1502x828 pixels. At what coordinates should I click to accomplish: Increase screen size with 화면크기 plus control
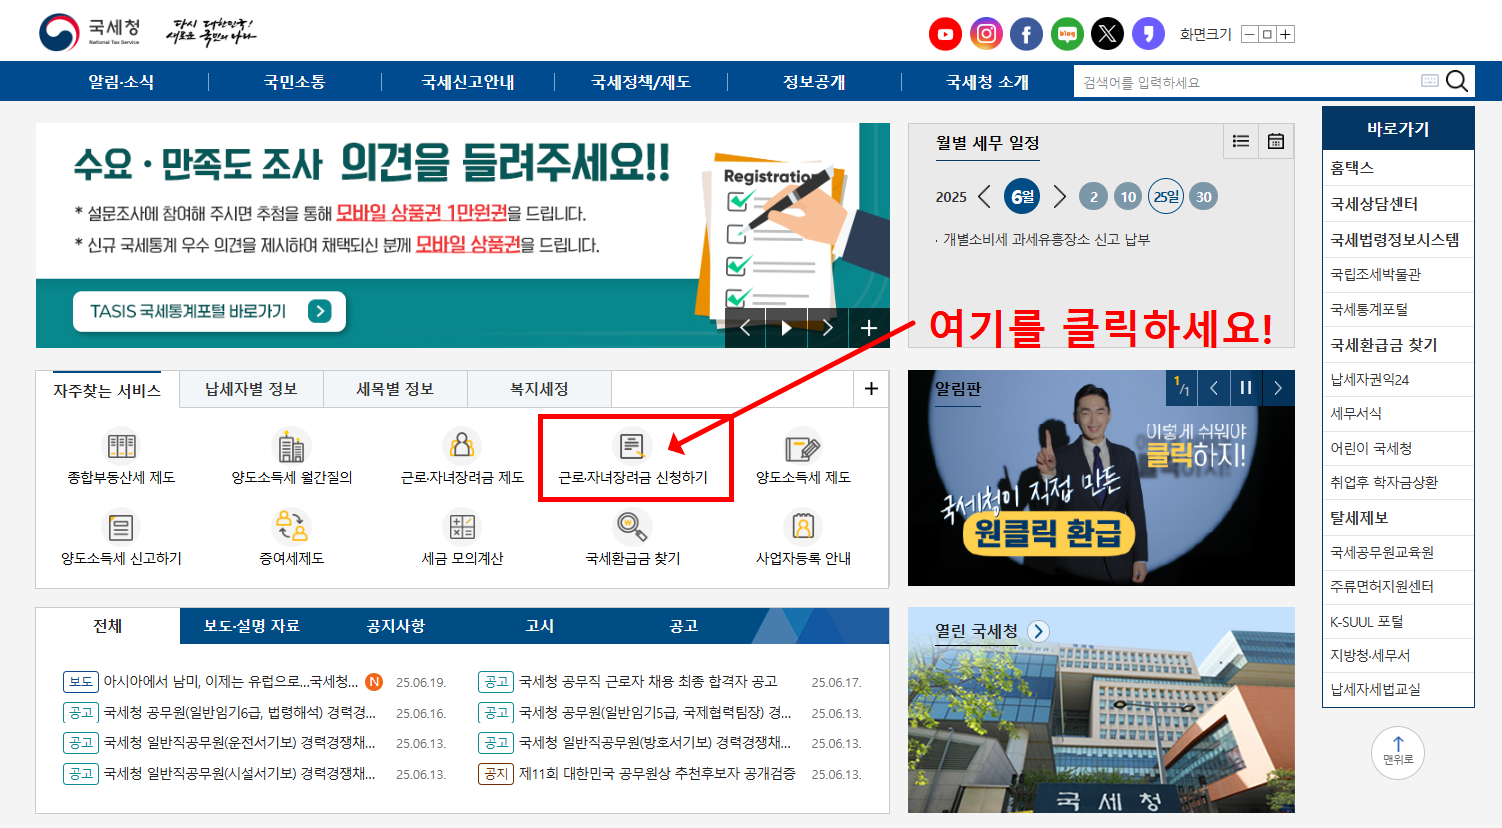pos(1286,33)
